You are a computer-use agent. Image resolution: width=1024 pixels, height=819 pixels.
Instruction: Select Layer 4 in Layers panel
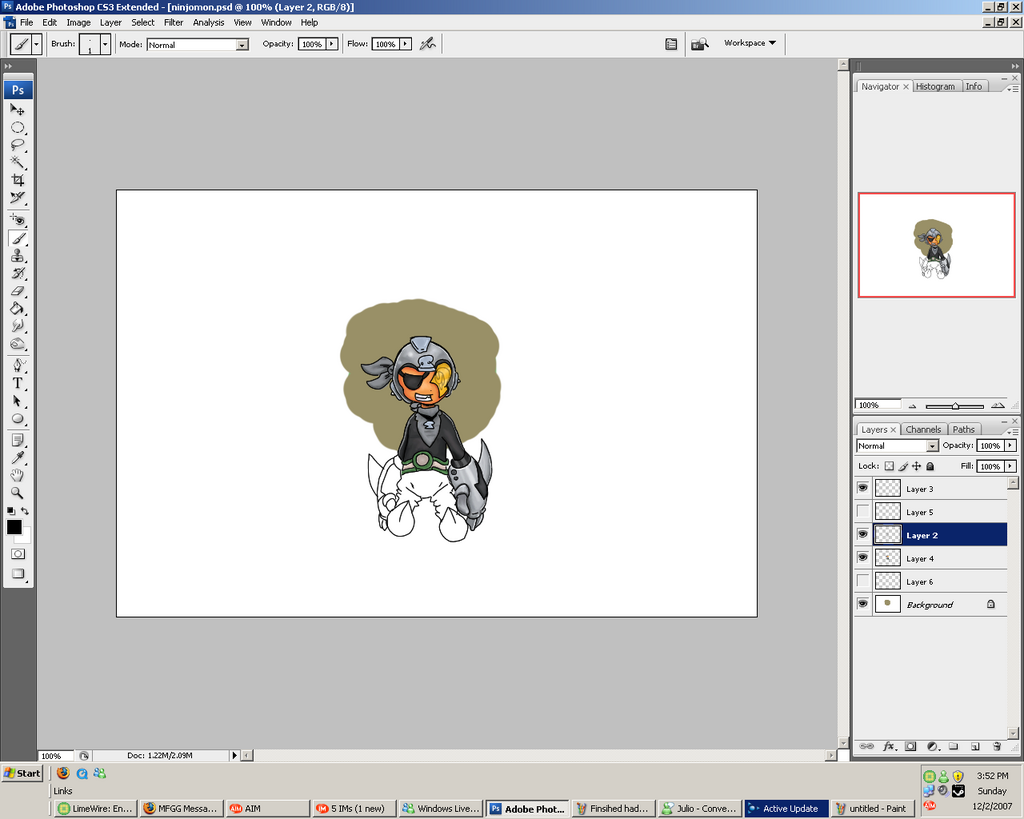[920, 558]
